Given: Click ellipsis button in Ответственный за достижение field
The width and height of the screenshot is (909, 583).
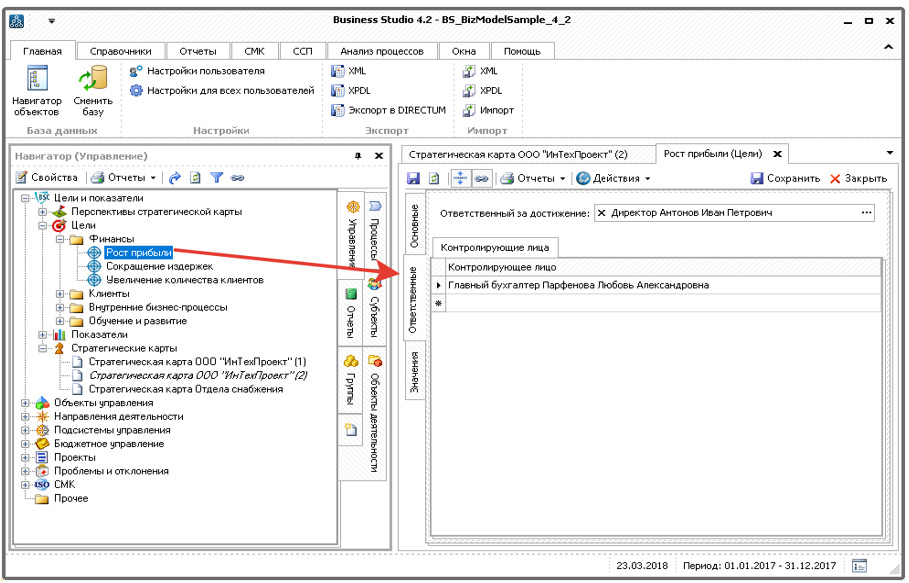Looking at the screenshot, I should click(866, 213).
